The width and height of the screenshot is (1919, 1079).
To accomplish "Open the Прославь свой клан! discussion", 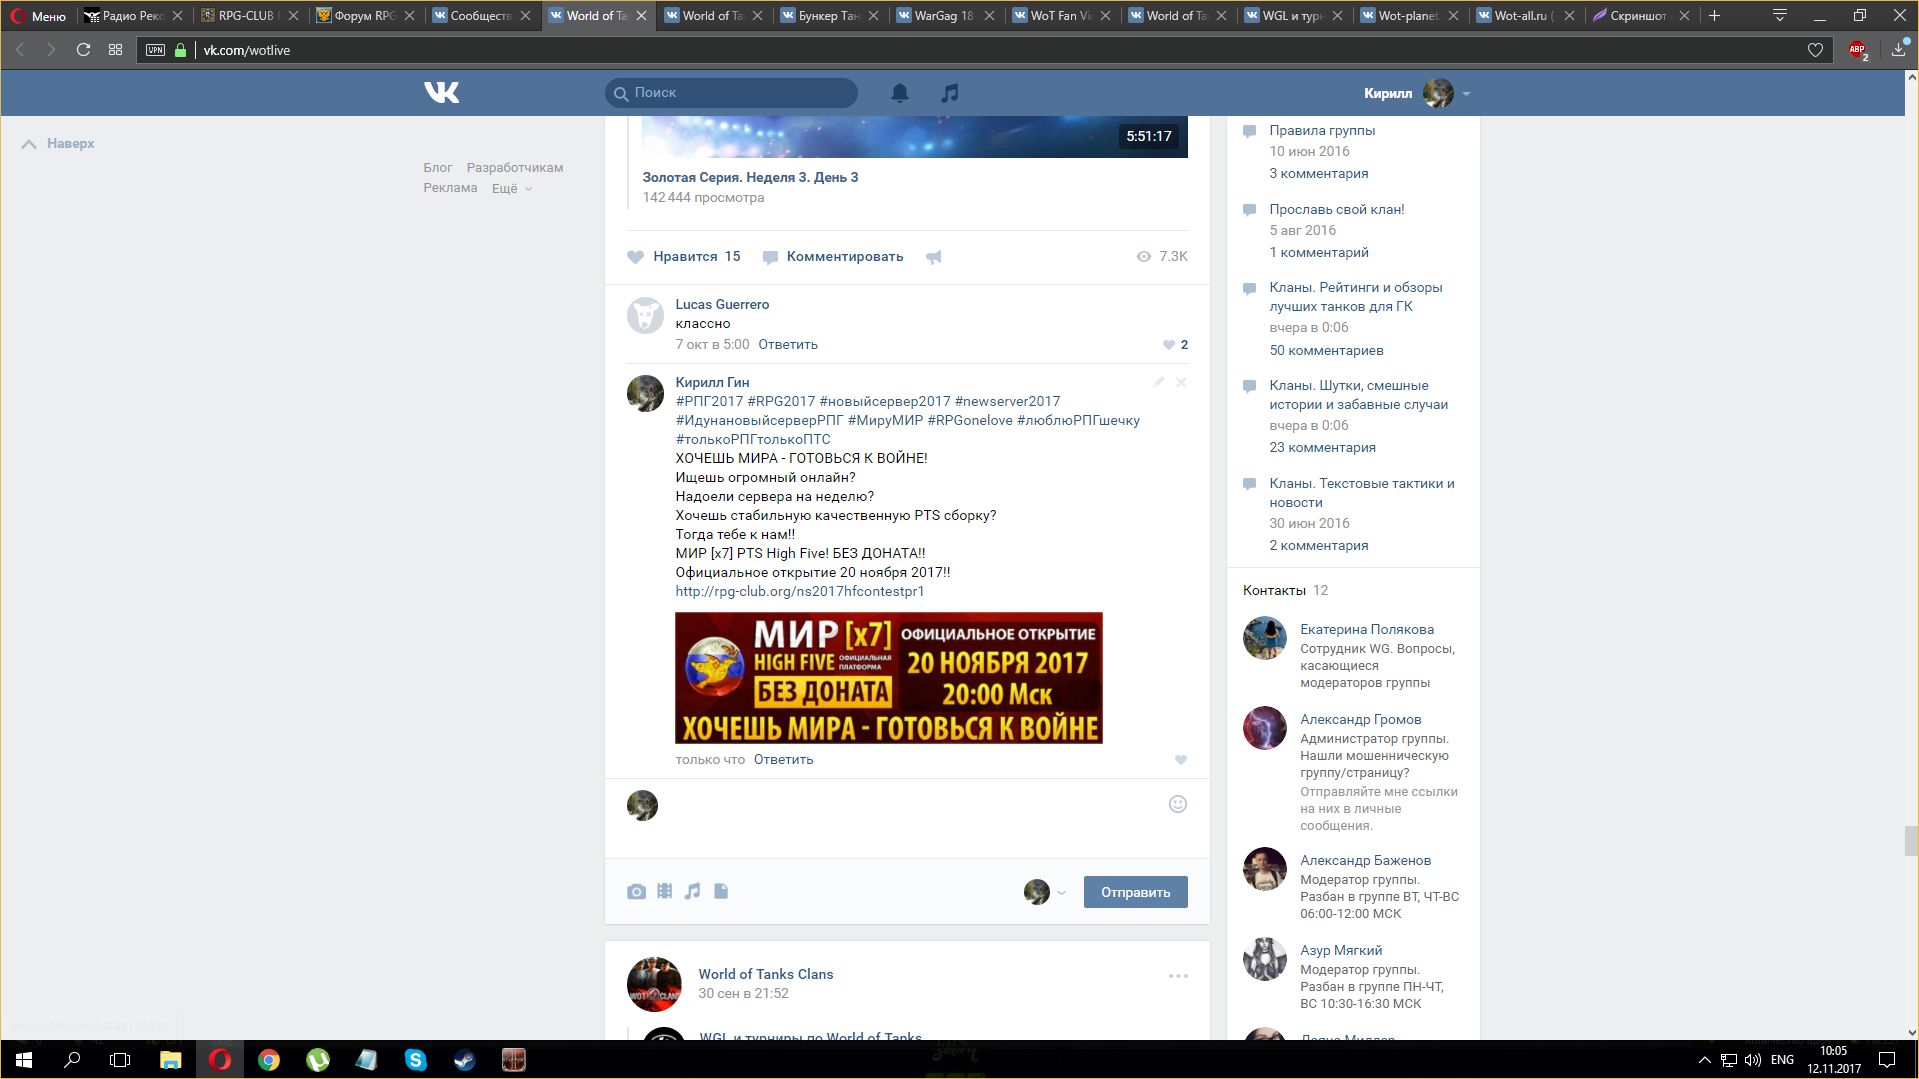I will (x=1337, y=210).
